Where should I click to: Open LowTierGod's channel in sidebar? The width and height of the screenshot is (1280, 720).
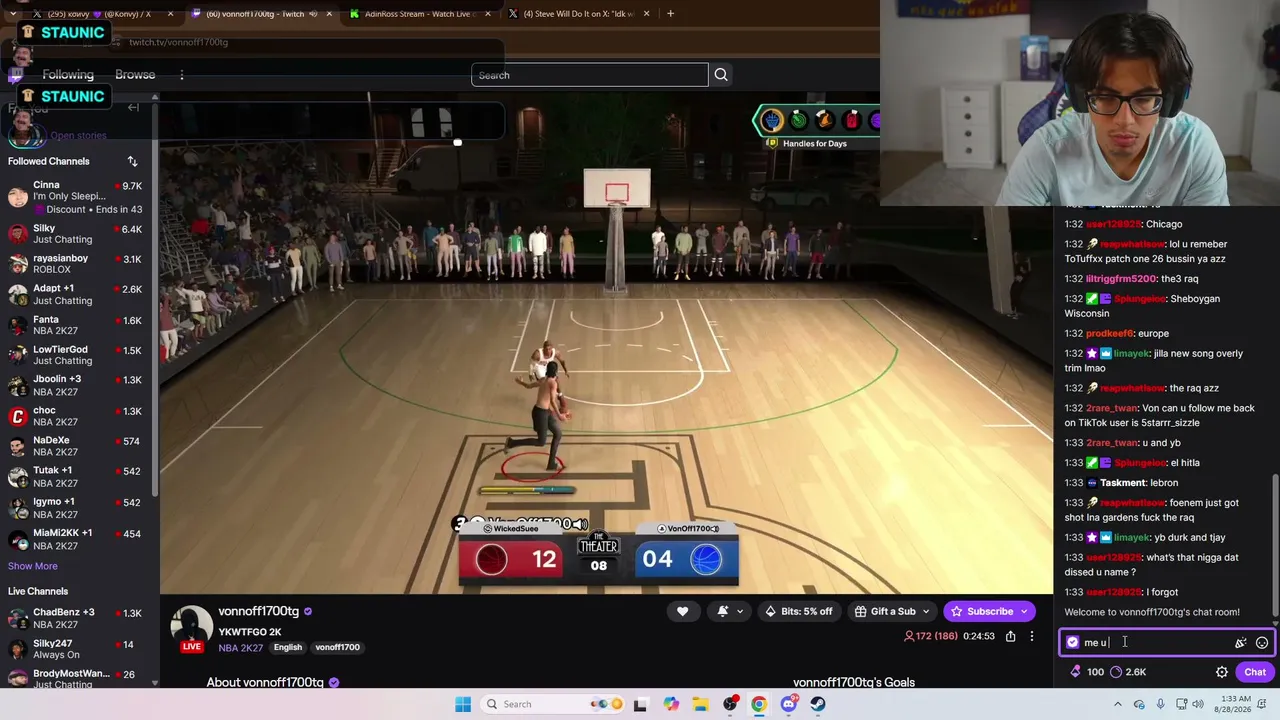78,355
